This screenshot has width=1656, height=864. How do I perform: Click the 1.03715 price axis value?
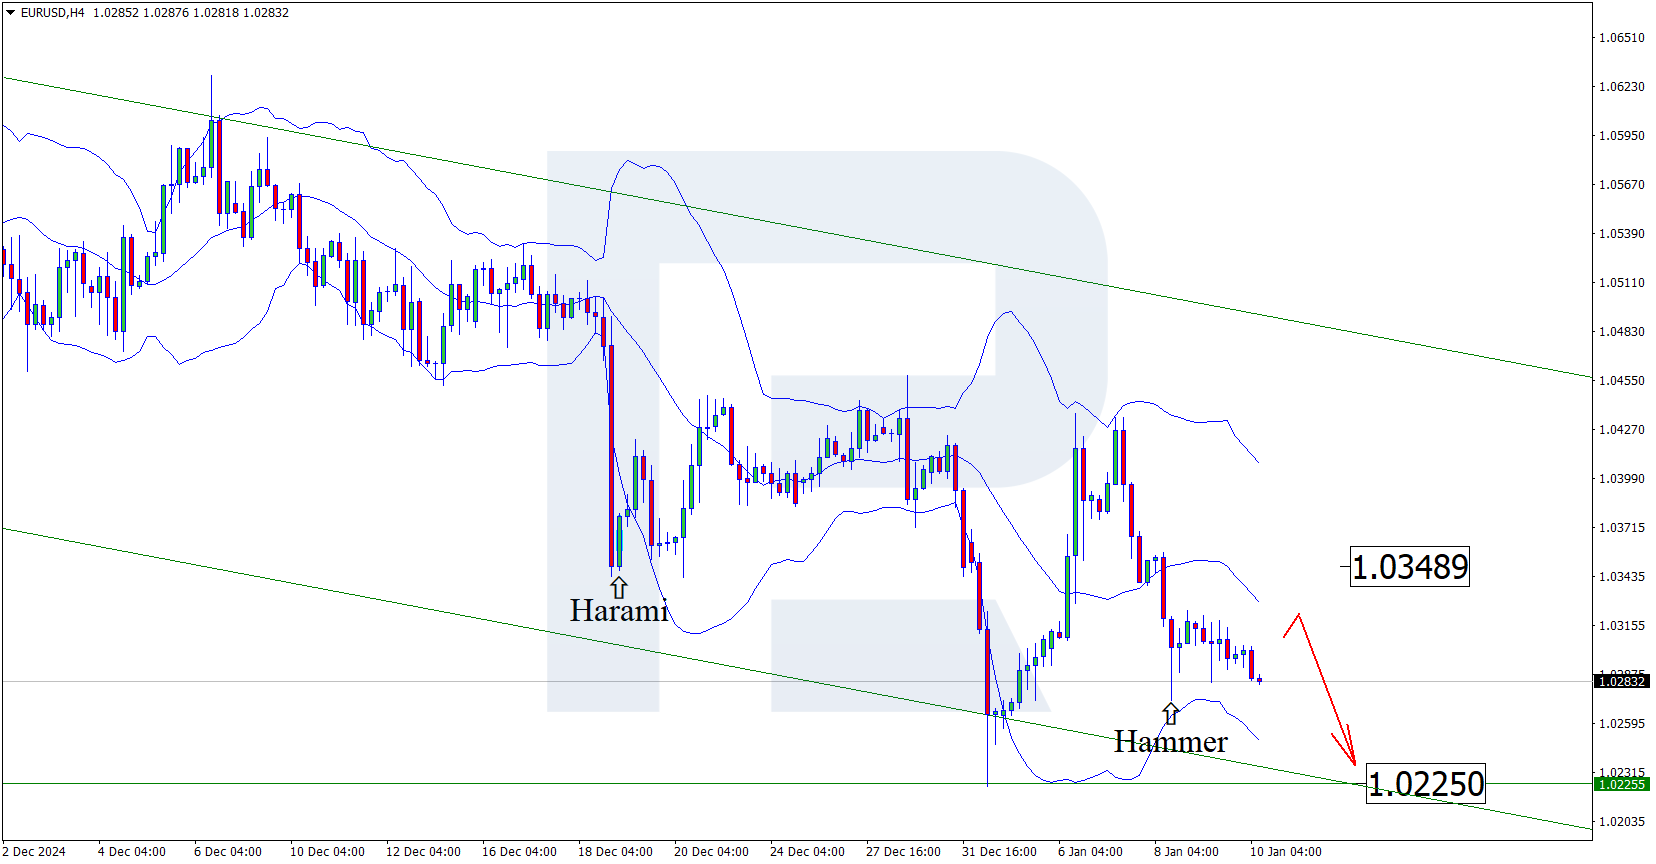pos(1621,528)
